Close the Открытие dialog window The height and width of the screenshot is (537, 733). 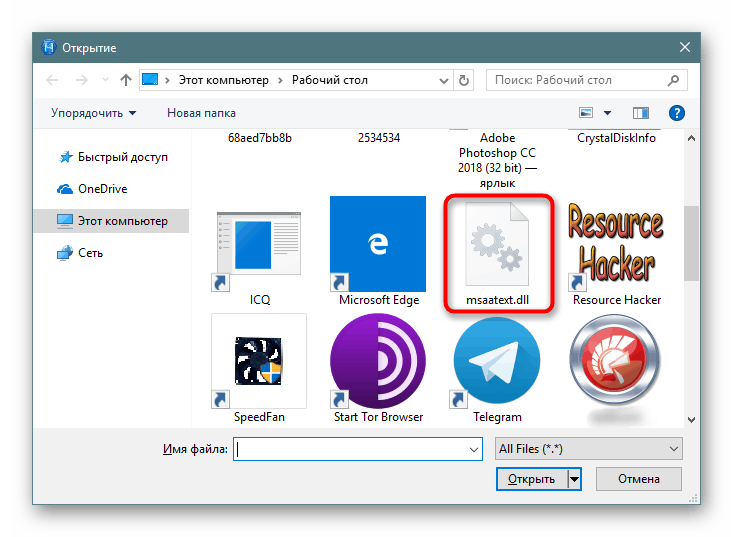click(685, 47)
